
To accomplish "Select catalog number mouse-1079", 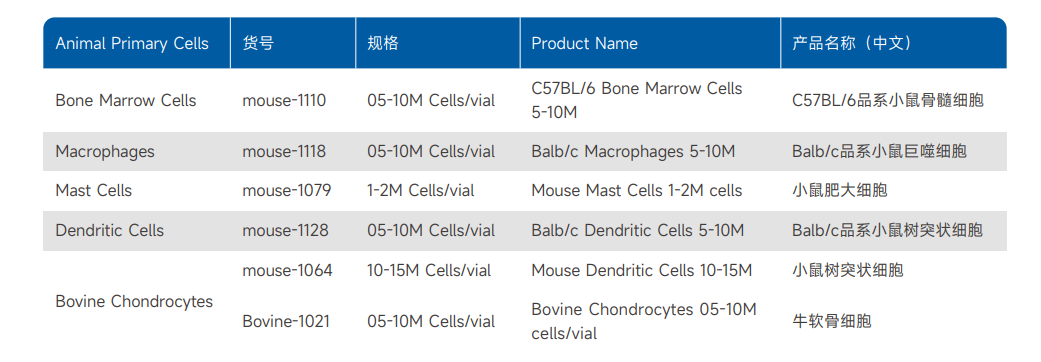I will coord(286,191).
